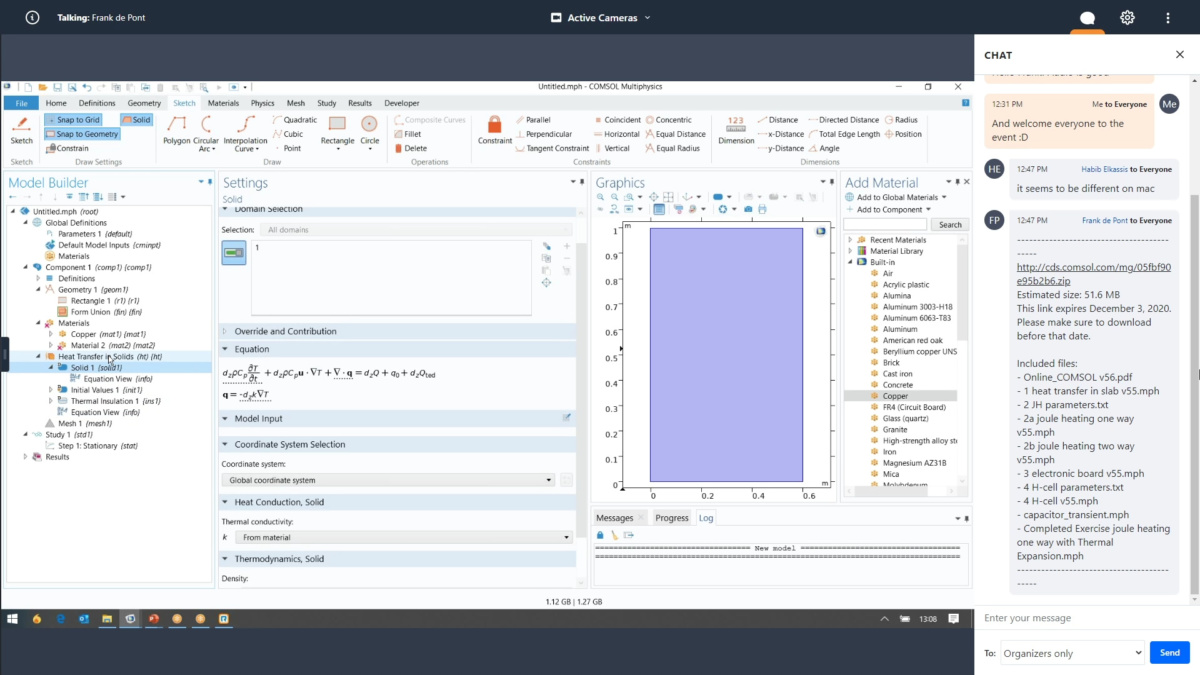
Task: Click the Sketch mode icon
Action: 21,131
